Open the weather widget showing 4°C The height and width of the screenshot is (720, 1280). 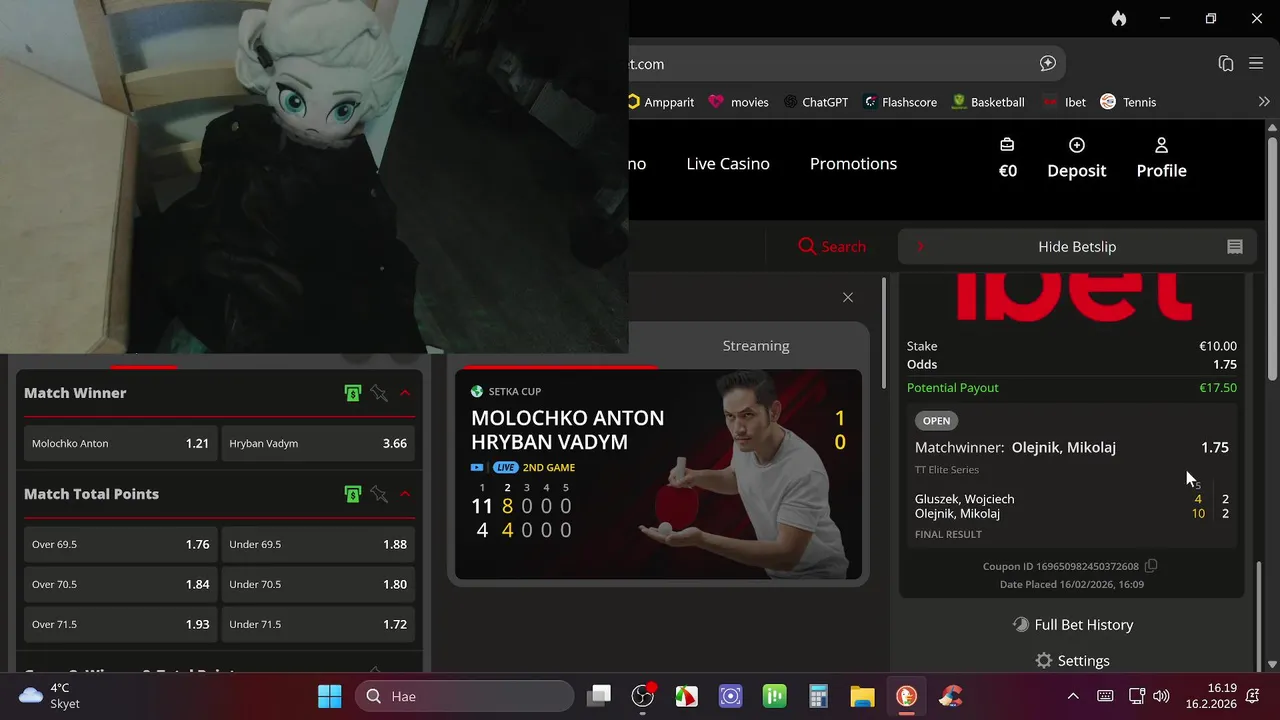click(x=50, y=696)
